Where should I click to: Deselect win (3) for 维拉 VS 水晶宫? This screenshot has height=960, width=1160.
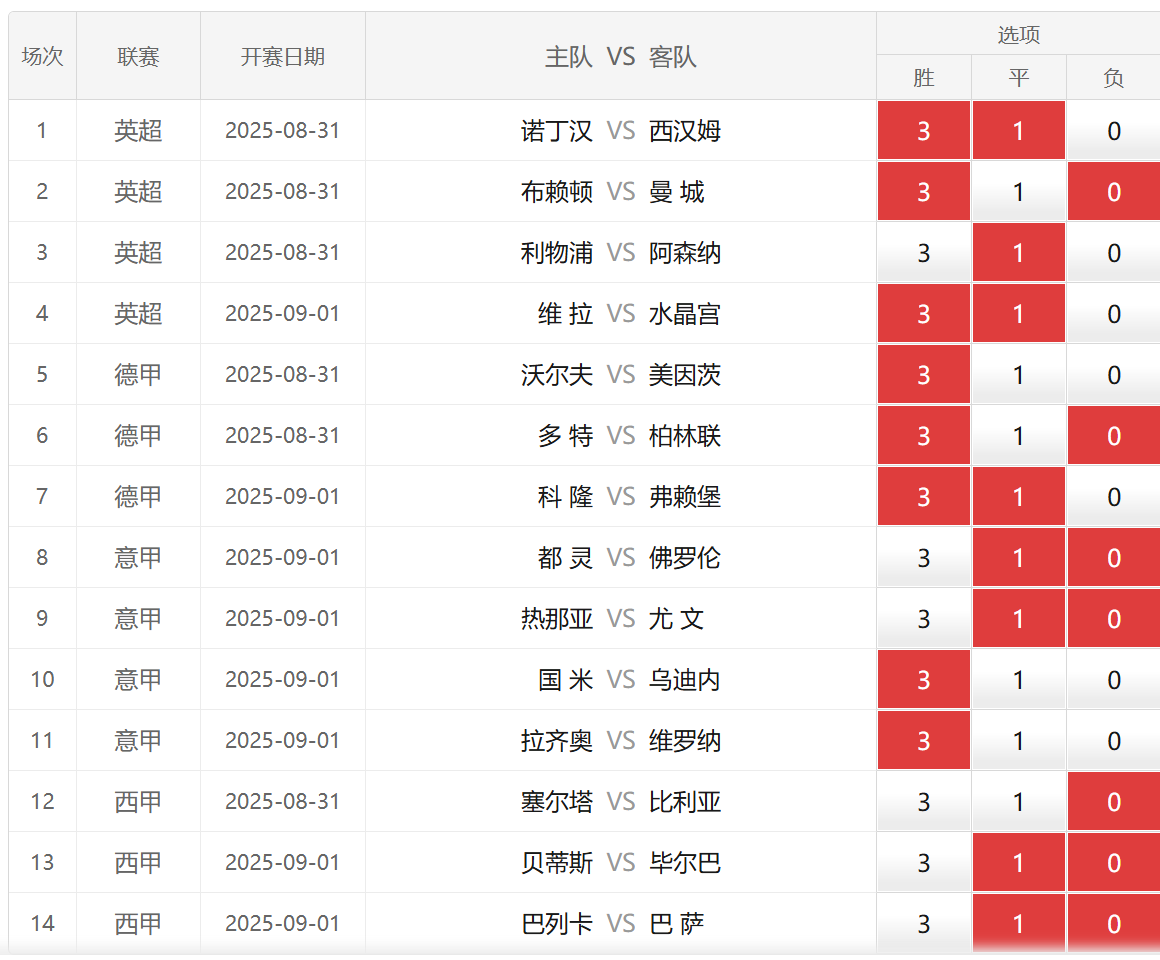tap(923, 314)
